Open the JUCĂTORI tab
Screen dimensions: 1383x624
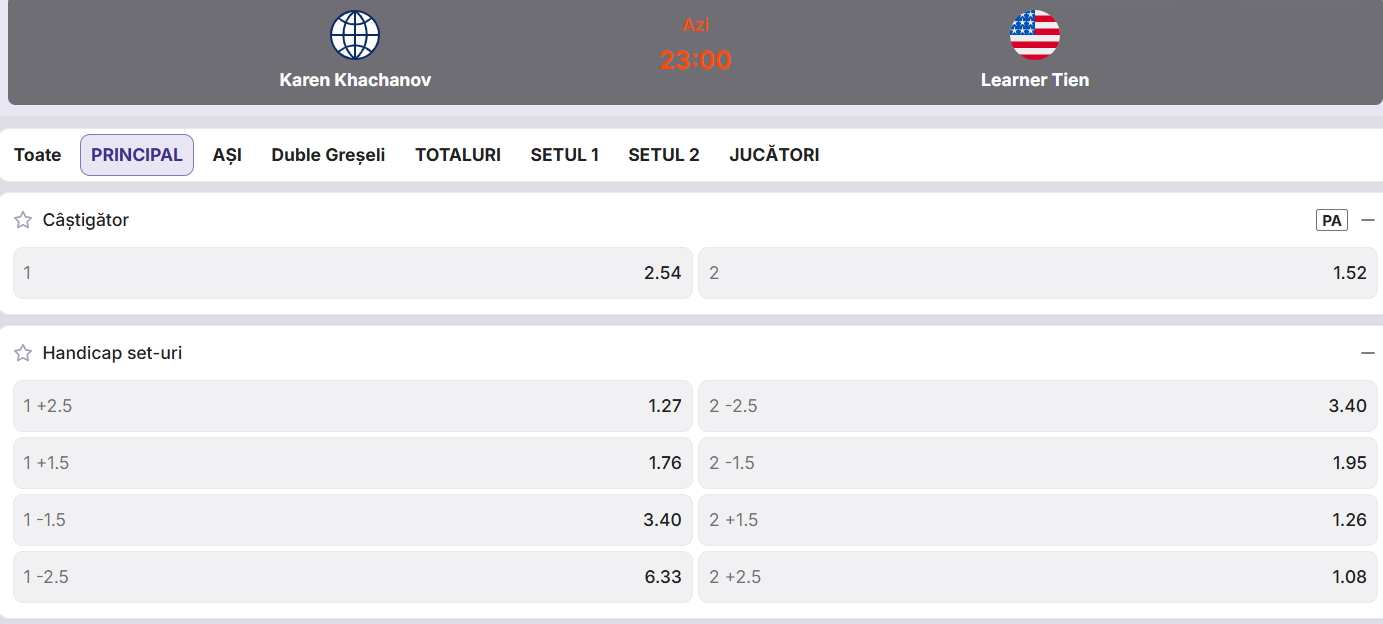pos(774,155)
